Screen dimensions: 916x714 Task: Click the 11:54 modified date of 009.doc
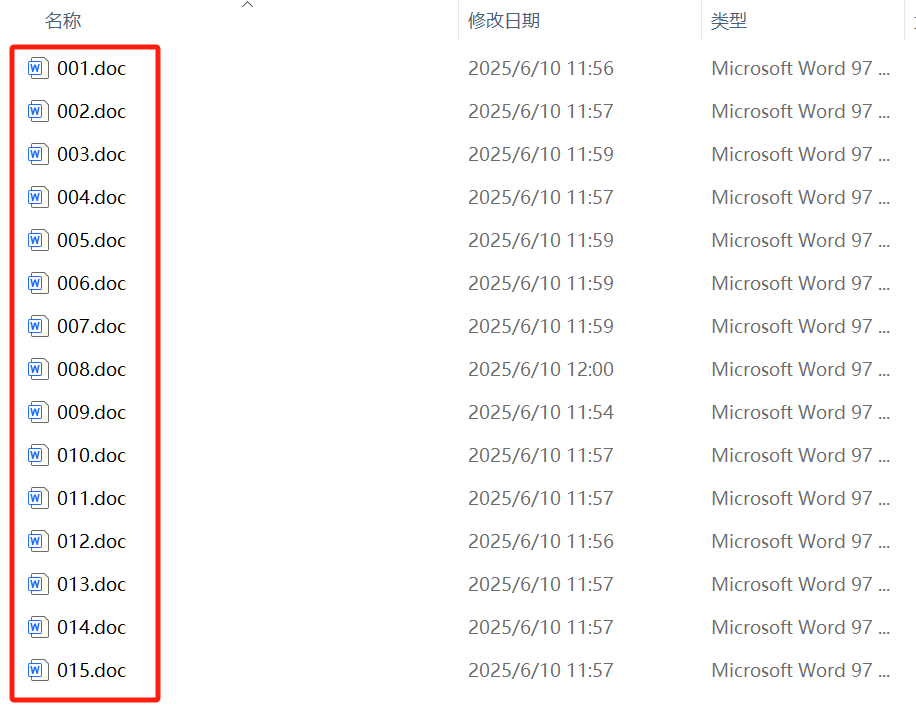pos(541,412)
